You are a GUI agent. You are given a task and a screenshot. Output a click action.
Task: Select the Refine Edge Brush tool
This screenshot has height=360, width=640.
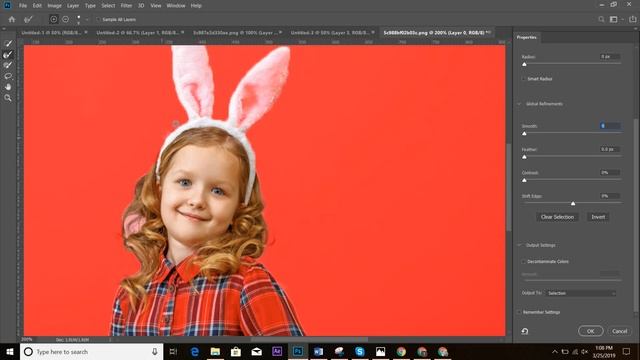pos(8,54)
